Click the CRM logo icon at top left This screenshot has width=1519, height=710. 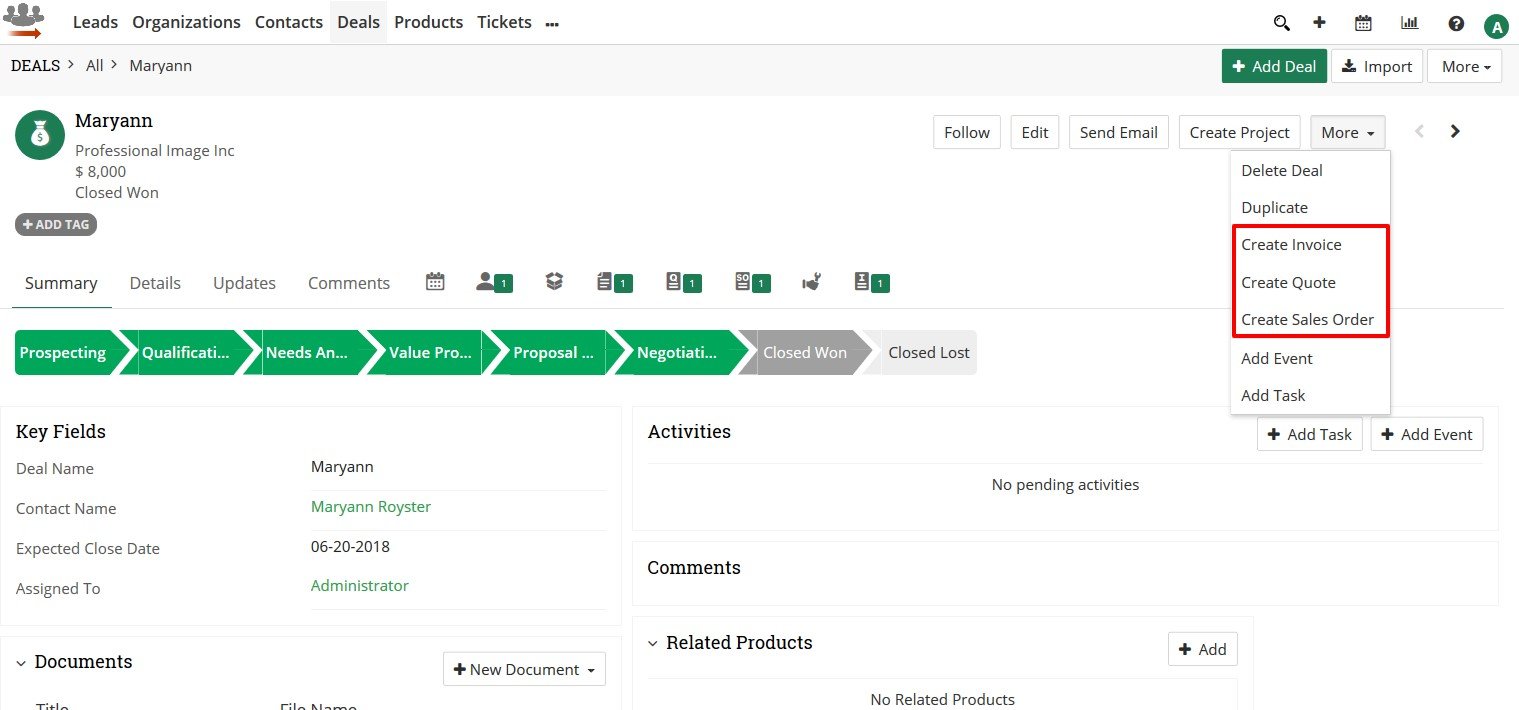click(23, 21)
